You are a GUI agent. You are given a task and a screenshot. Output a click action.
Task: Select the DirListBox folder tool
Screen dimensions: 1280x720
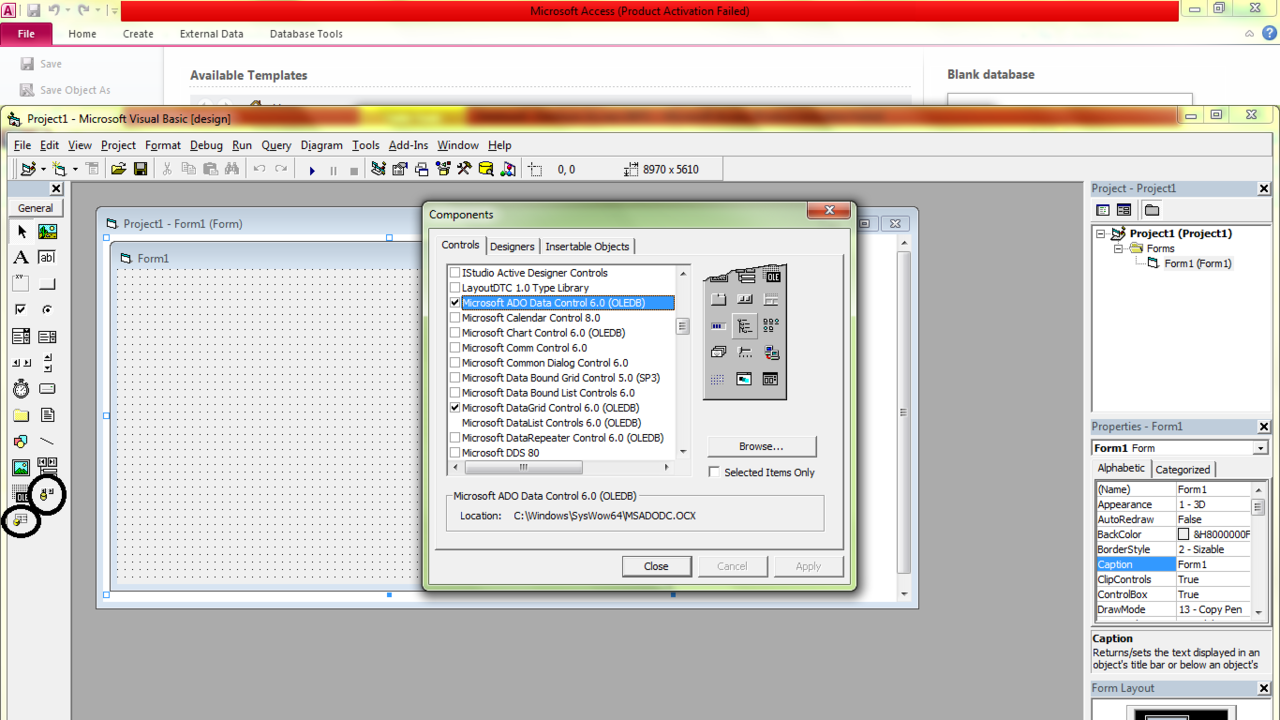(x=21, y=415)
